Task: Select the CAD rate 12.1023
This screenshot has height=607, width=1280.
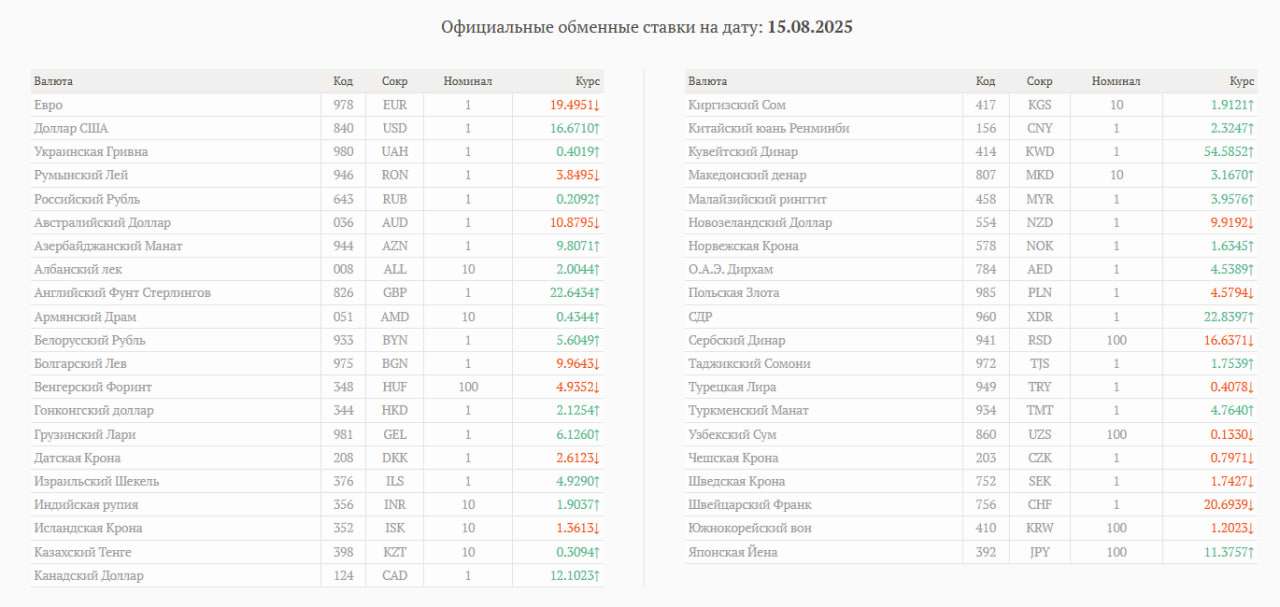Action: [x=574, y=576]
